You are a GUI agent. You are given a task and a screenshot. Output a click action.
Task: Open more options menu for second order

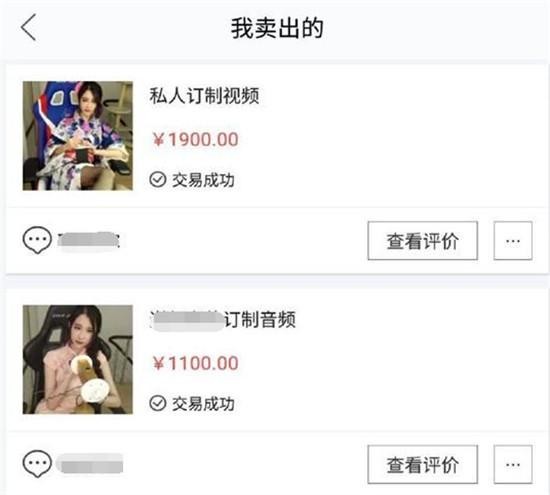pos(513,464)
